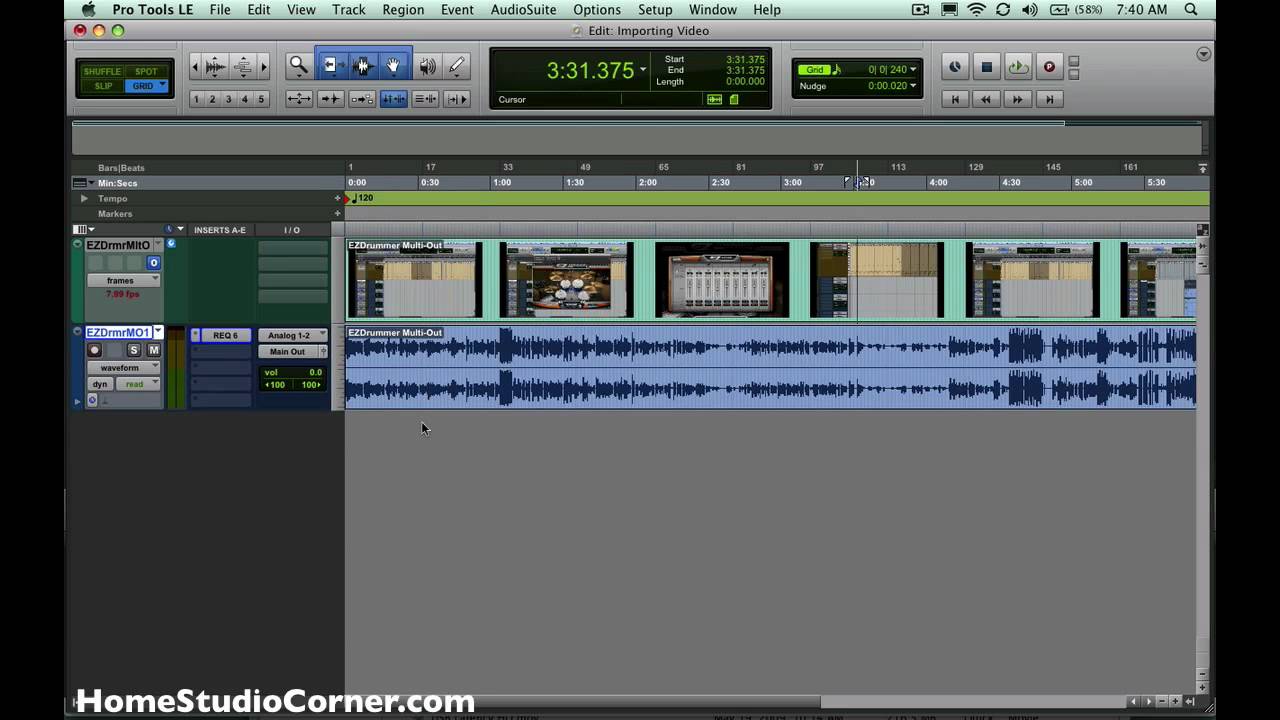This screenshot has width=1280, height=720.
Task: Toggle Tab to Transients button
Action: click(330, 99)
